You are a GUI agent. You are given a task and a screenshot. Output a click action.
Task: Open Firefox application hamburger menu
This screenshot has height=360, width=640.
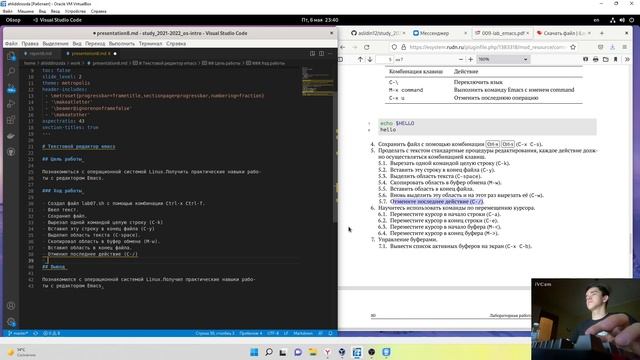[624, 47]
